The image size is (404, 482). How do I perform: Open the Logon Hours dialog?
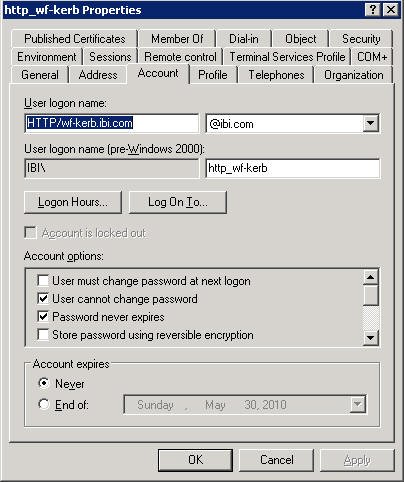(73, 202)
